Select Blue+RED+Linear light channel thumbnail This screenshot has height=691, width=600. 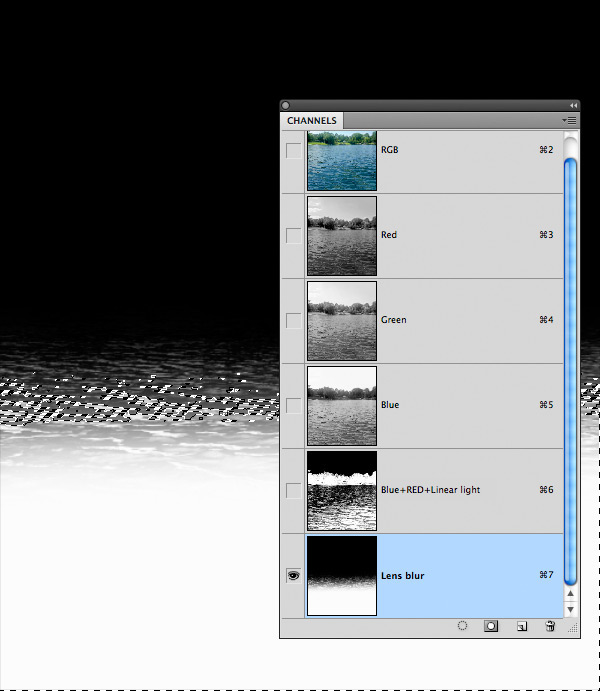342,491
